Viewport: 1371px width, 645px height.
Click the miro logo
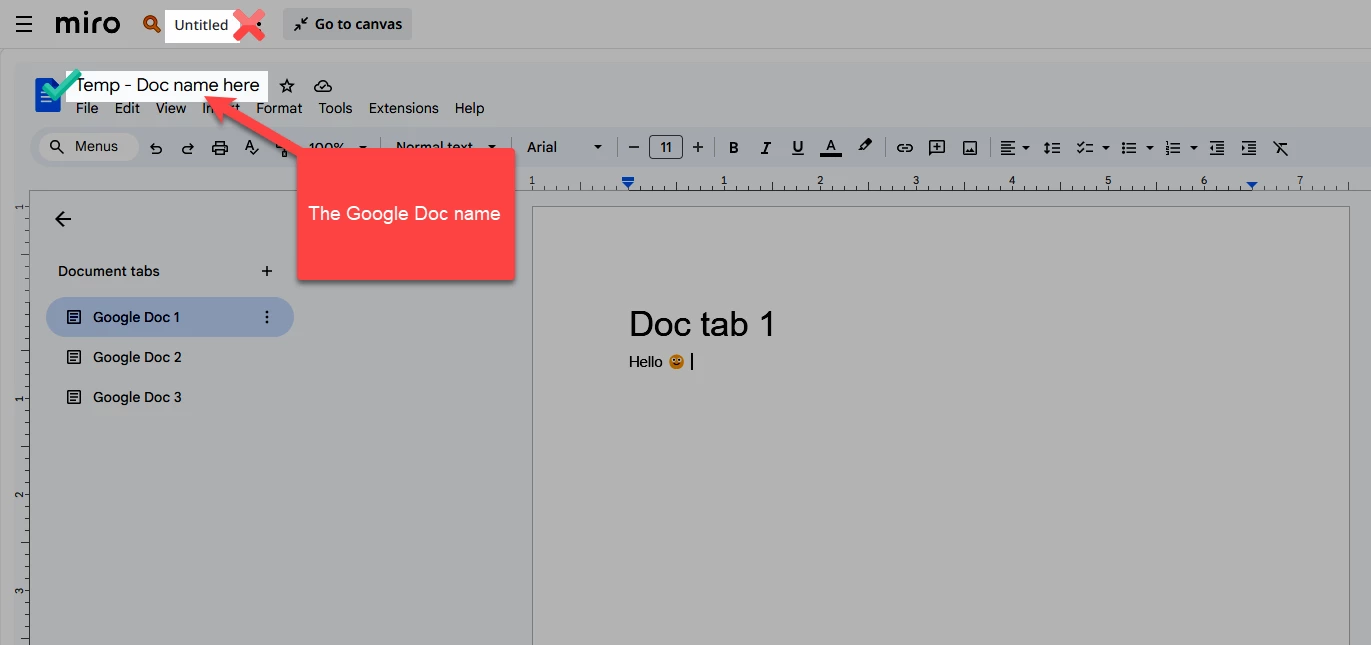pos(88,24)
